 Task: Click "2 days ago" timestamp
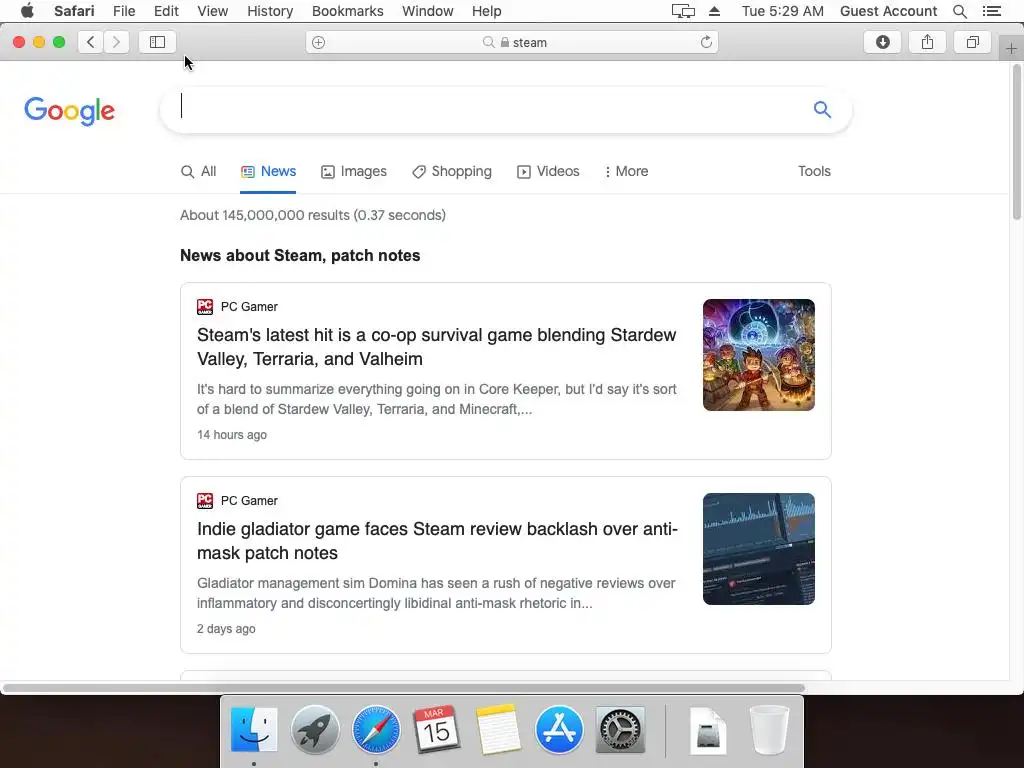(x=226, y=629)
